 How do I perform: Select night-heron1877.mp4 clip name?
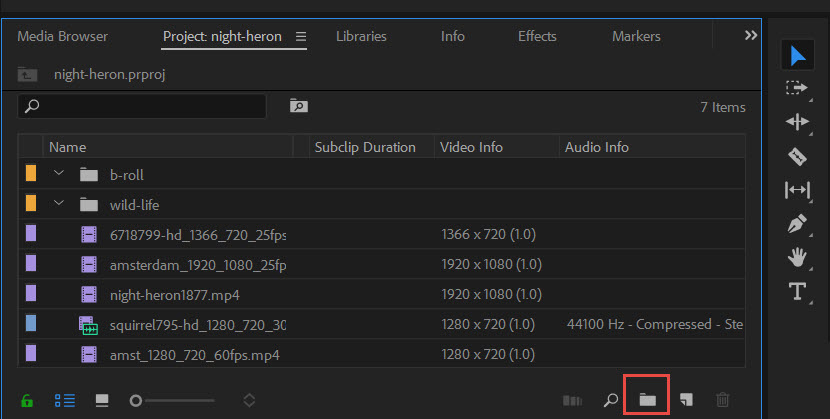175,295
